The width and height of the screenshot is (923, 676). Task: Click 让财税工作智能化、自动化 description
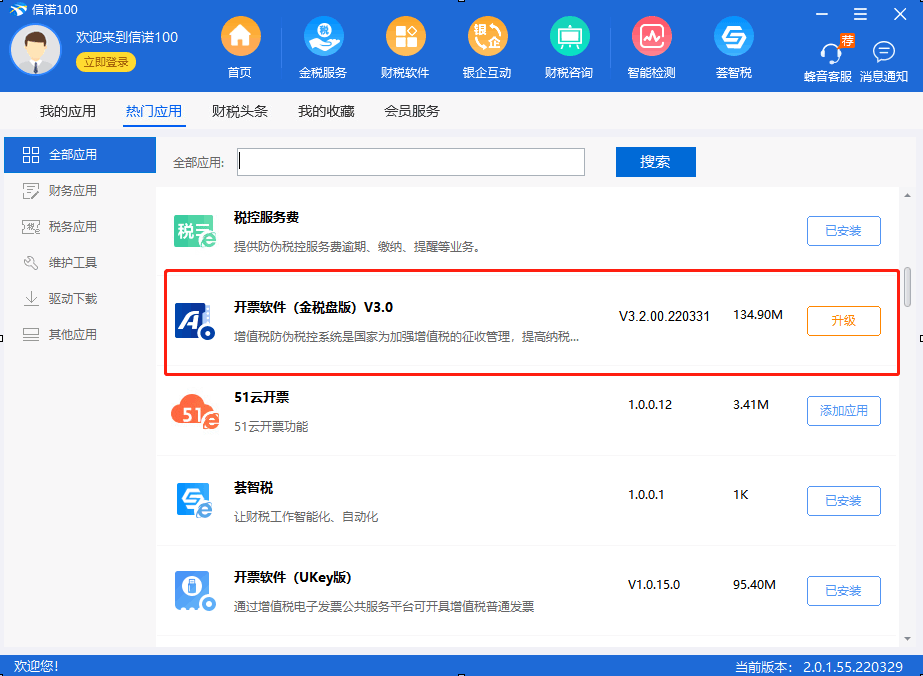pos(306,517)
